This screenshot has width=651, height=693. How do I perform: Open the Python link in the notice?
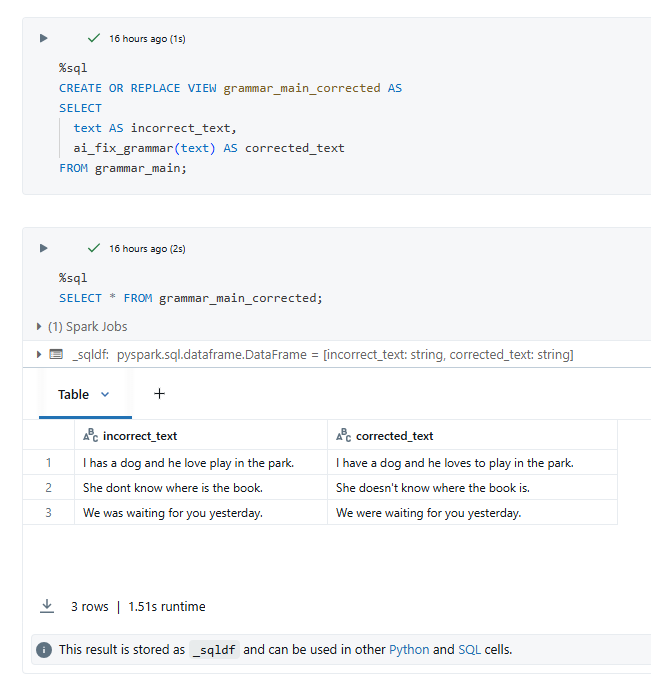(409, 650)
